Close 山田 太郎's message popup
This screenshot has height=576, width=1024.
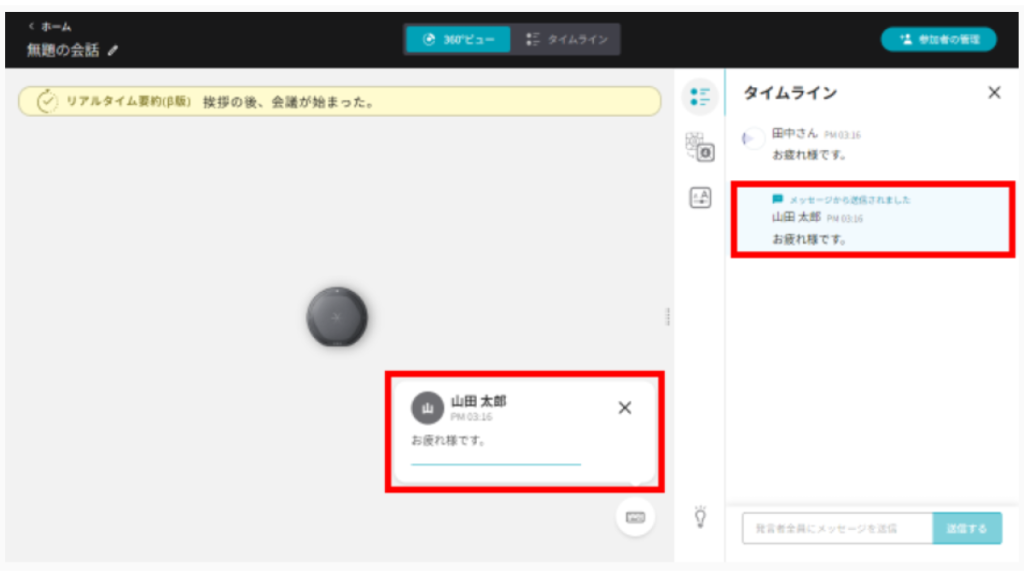625,407
